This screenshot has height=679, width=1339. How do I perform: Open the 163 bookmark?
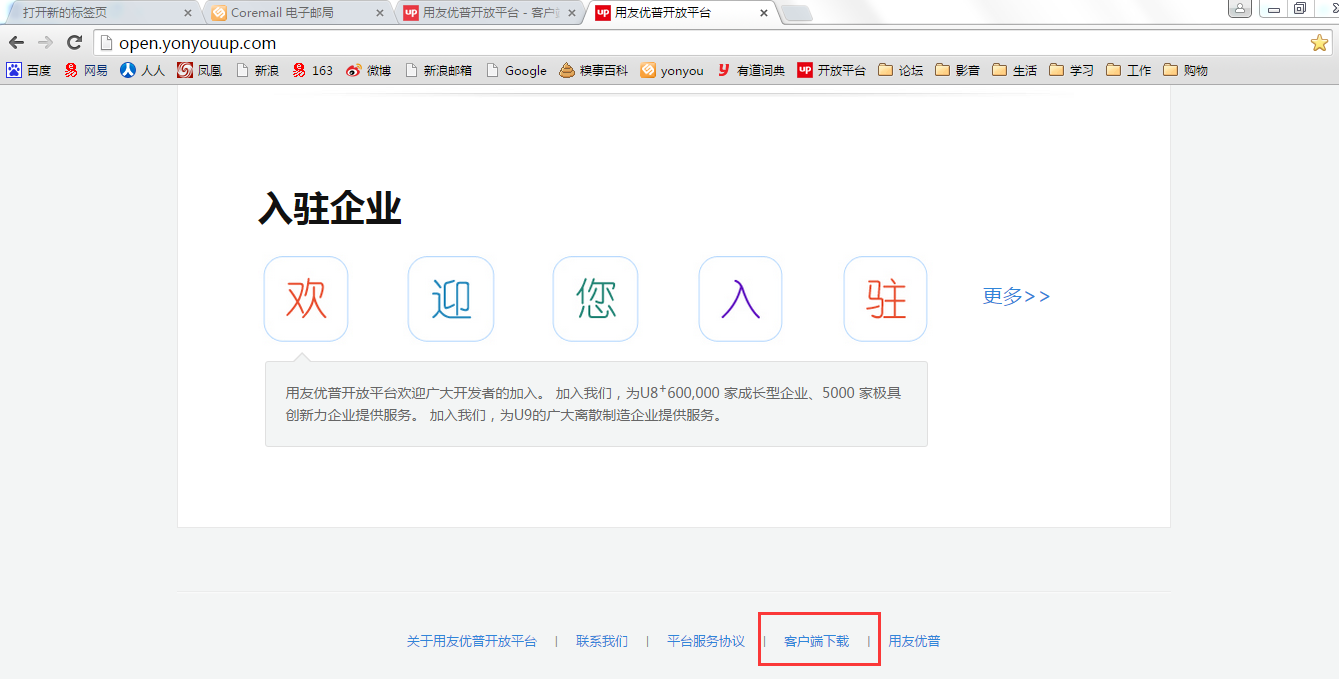tap(313, 70)
